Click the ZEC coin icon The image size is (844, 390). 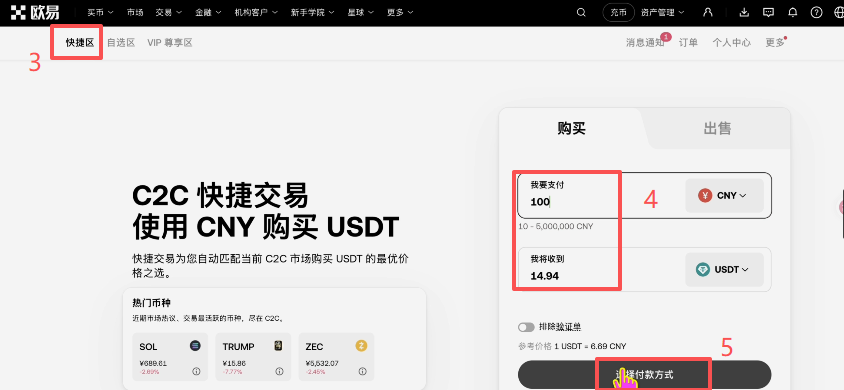point(361,346)
